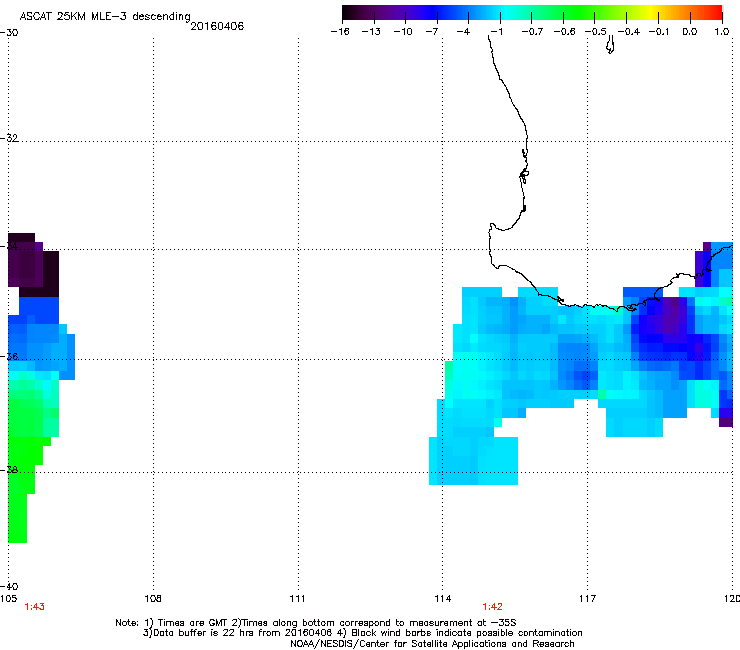
Task: Click the NOAA/NESDIS credit line
Action: click(x=432, y=644)
